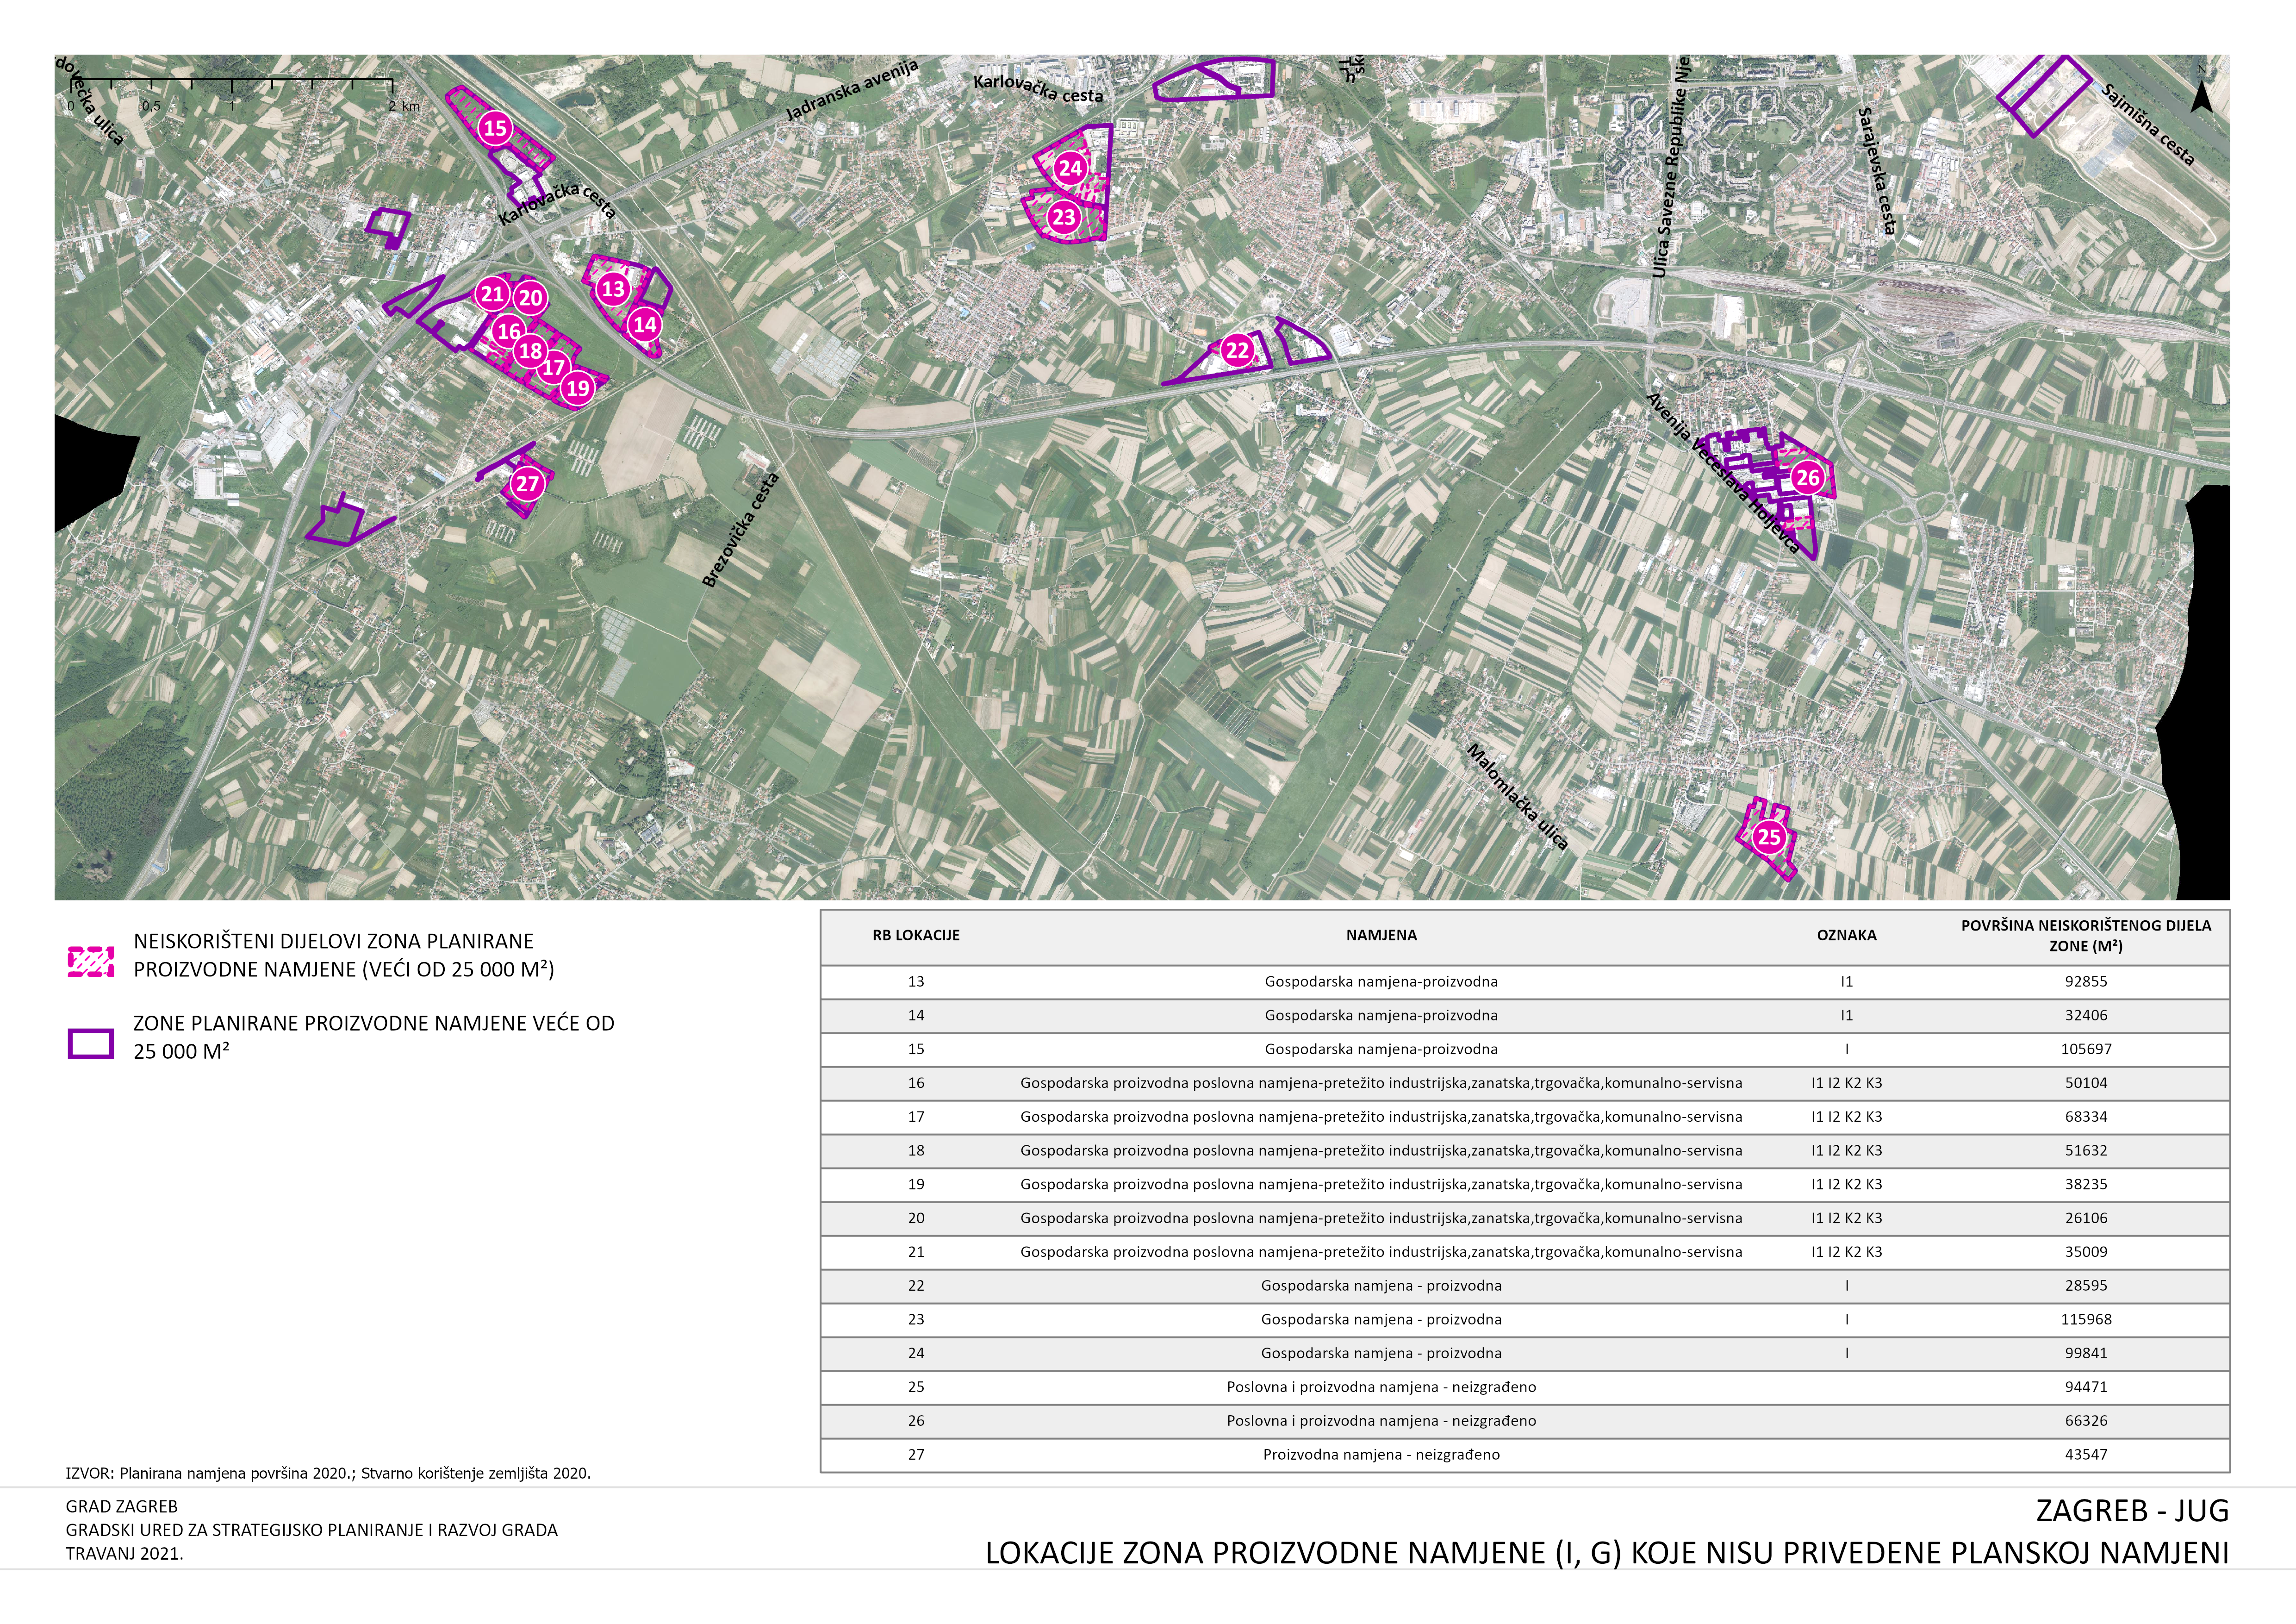Click location marker number 25
Screen dimensions: 2296x1624
point(1769,837)
